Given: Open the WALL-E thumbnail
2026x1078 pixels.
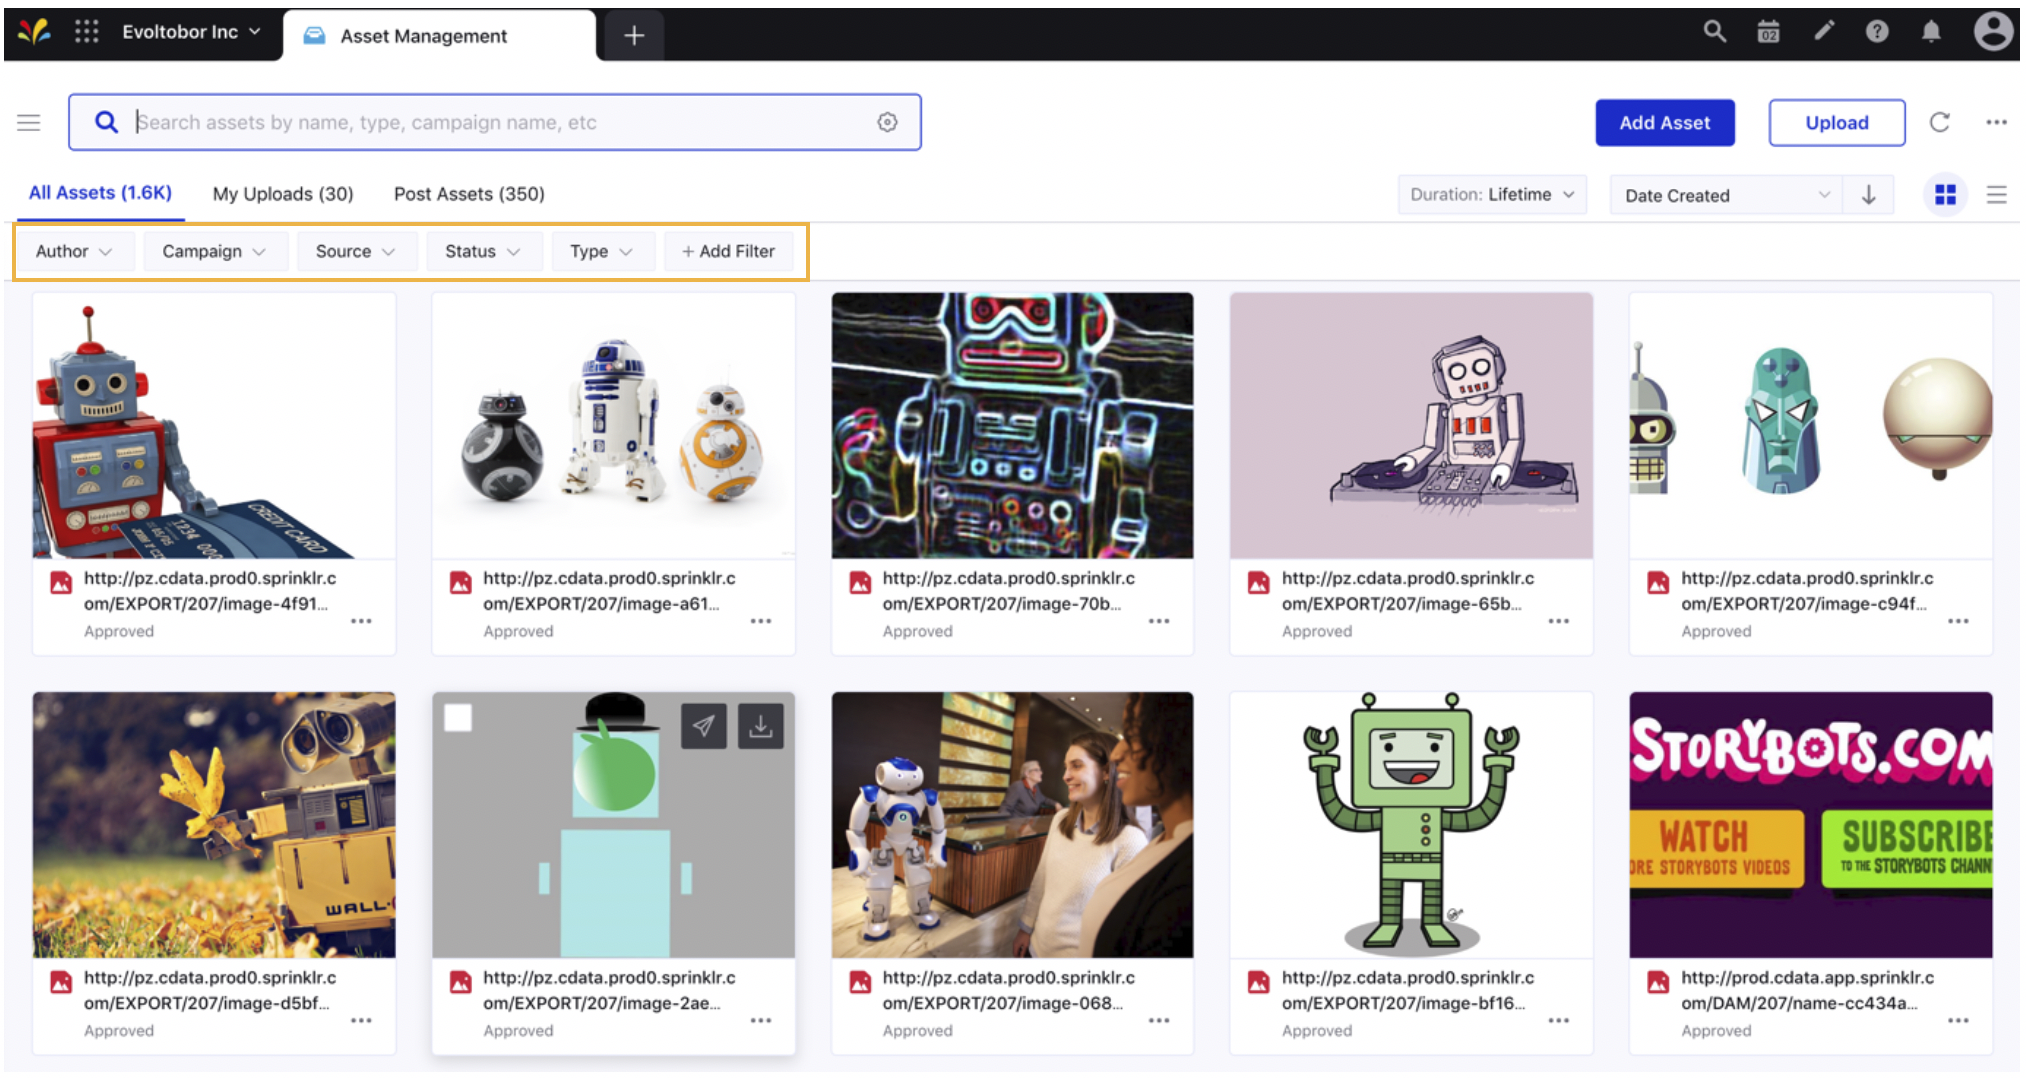Looking at the screenshot, I should coord(214,825).
